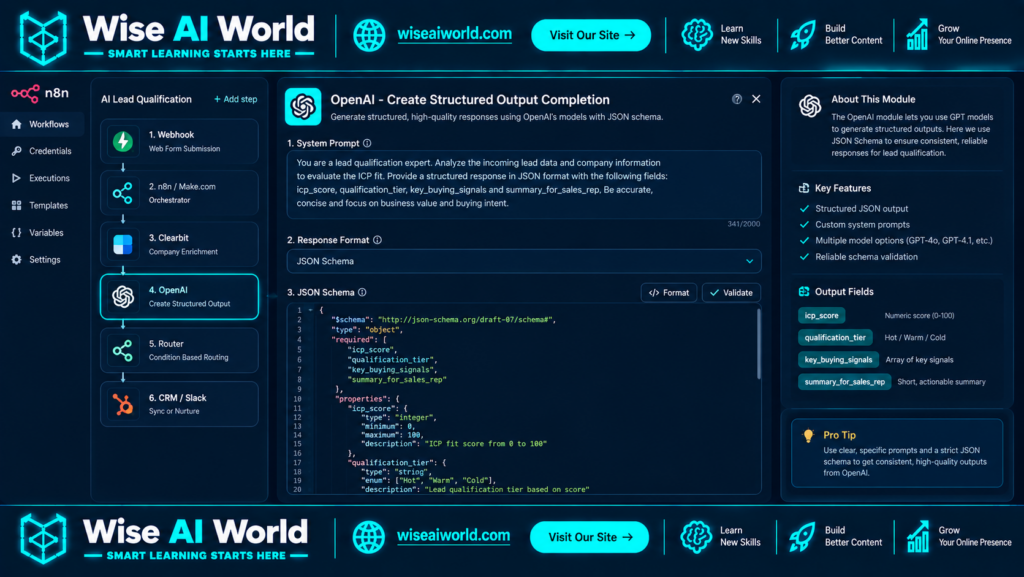Click the icp_score output field tag
This screenshot has width=1024, height=577.
(822, 315)
